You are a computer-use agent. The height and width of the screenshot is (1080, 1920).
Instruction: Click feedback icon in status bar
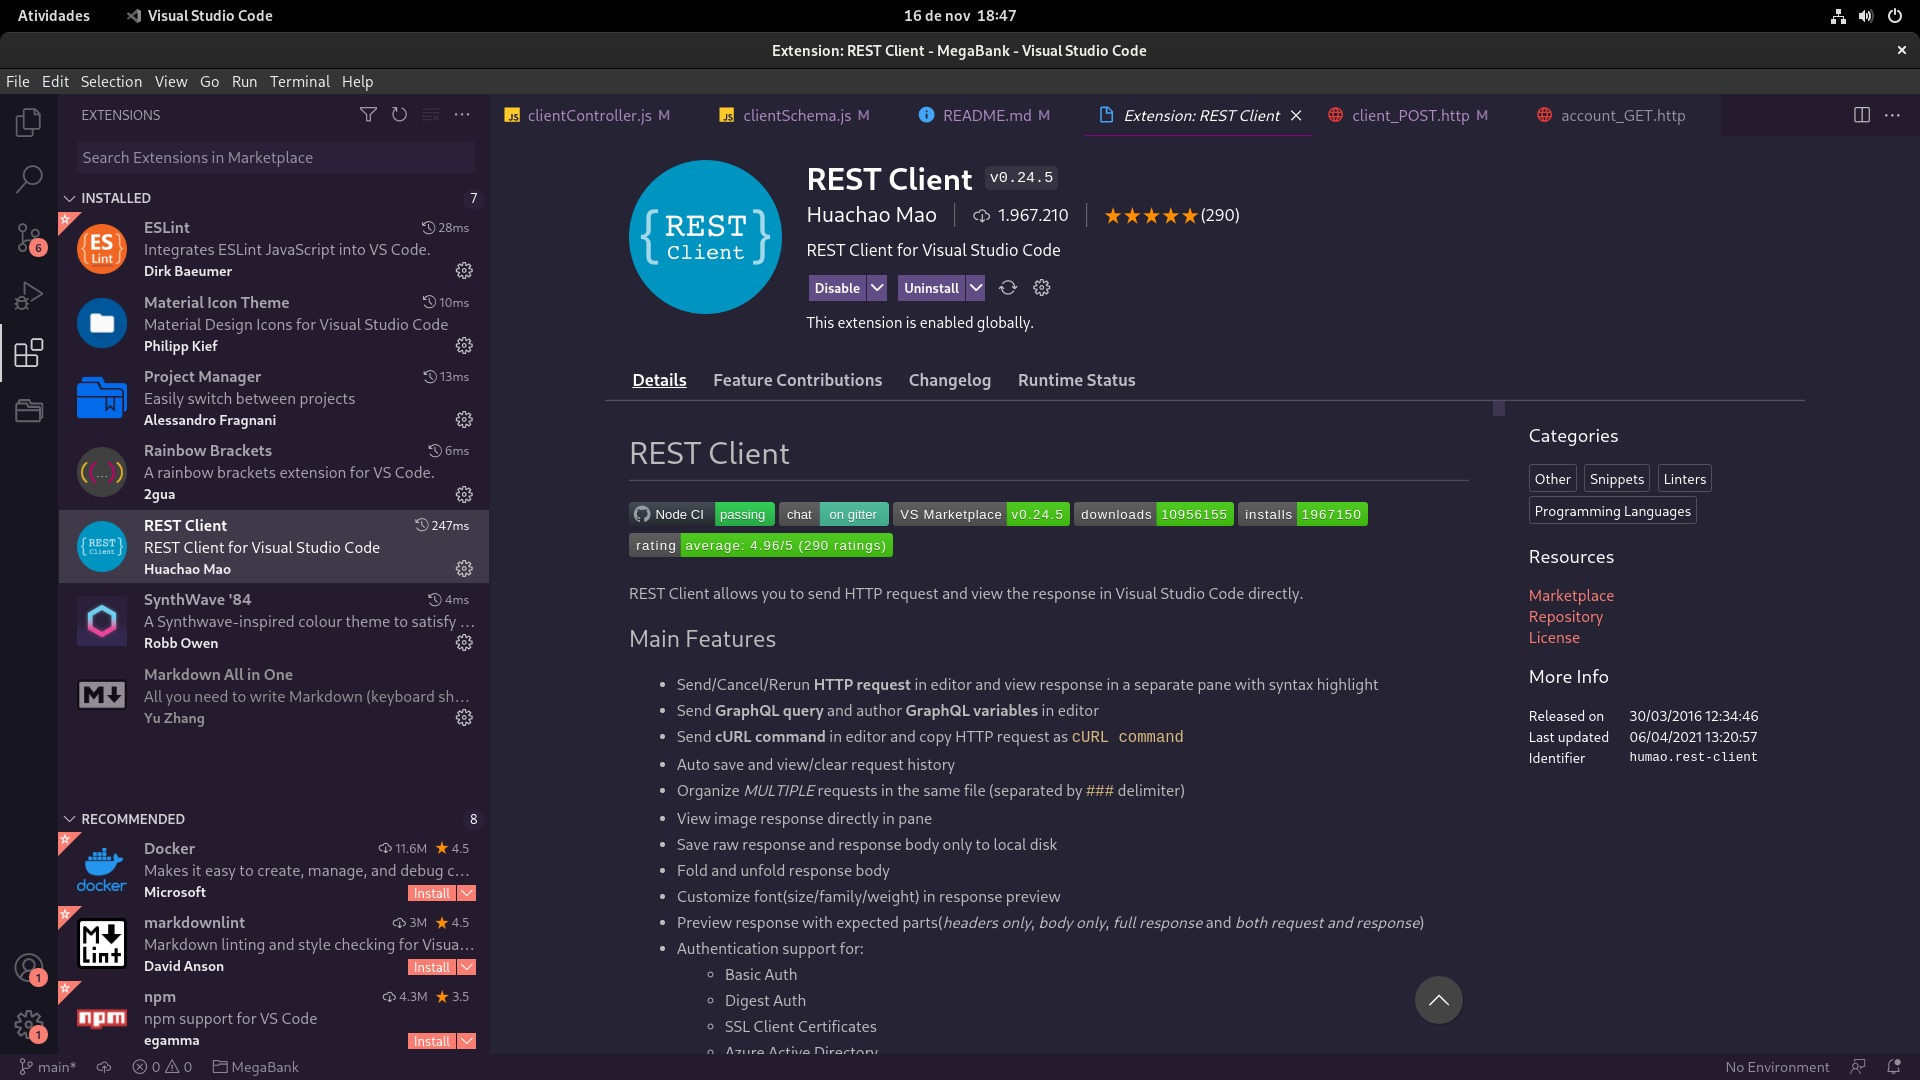tap(1858, 1067)
